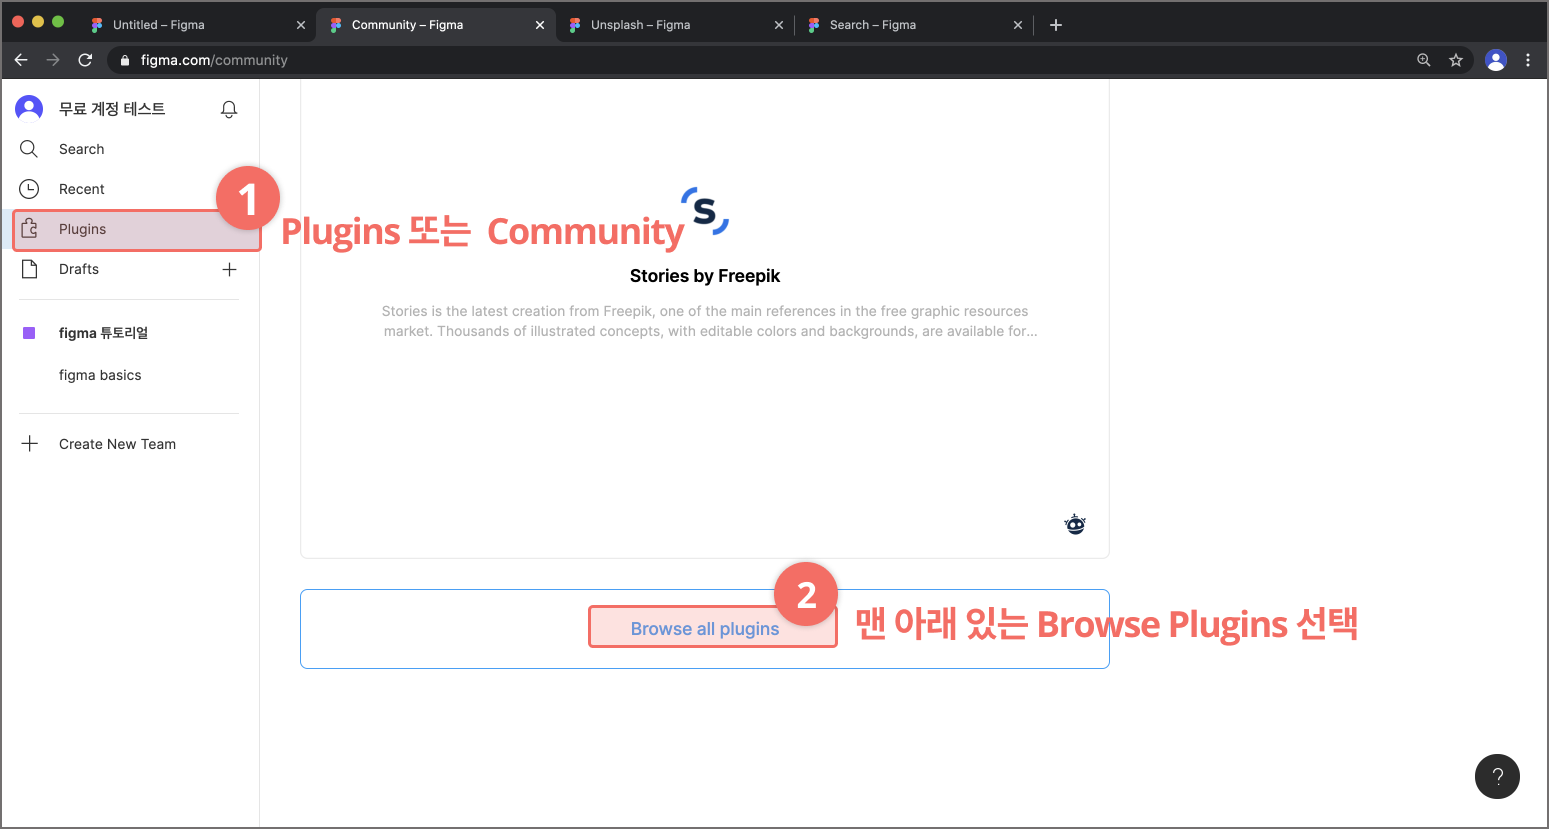
Task: Close the Search – Figma tab
Action: (x=1018, y=25)
